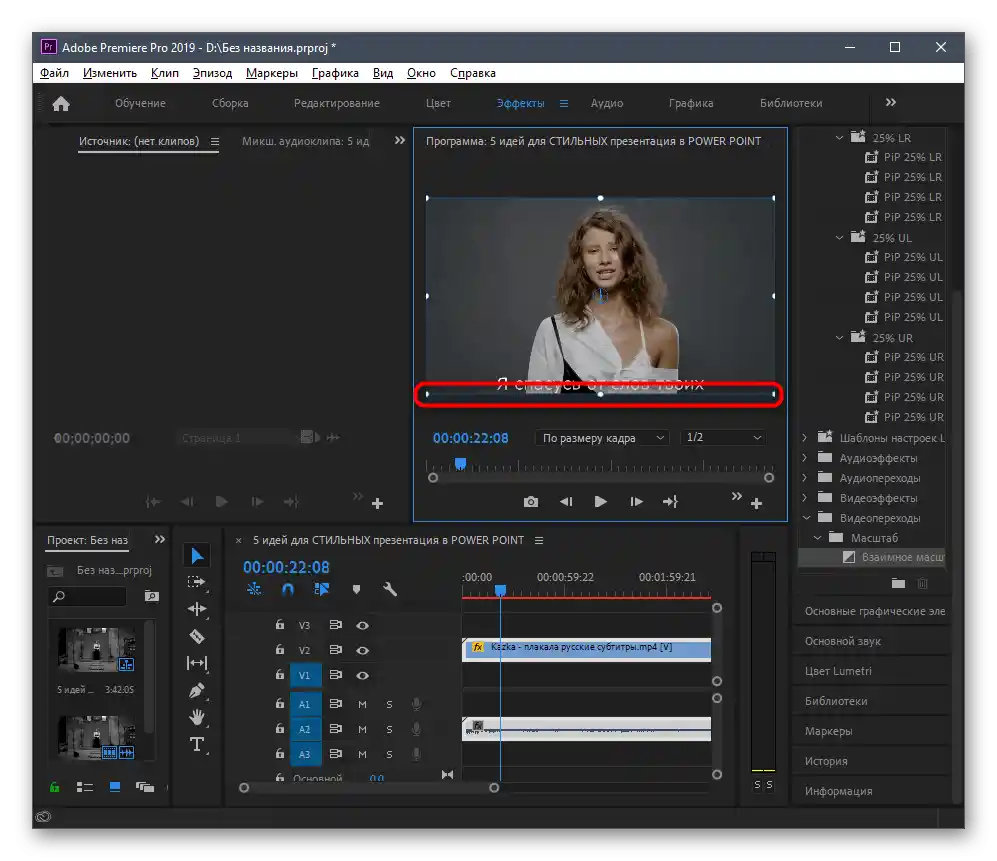Open the Графика menu in menu bar

click(335, 73)
